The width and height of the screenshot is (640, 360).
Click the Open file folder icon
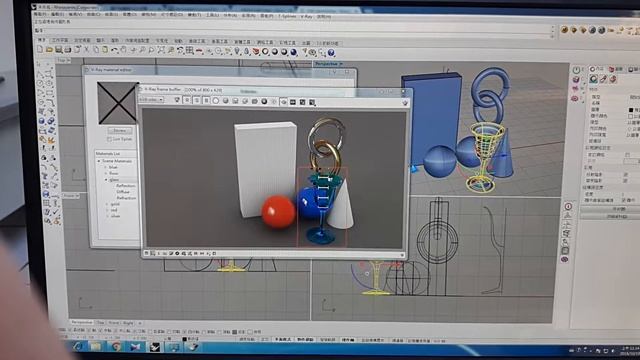(49, 50)
